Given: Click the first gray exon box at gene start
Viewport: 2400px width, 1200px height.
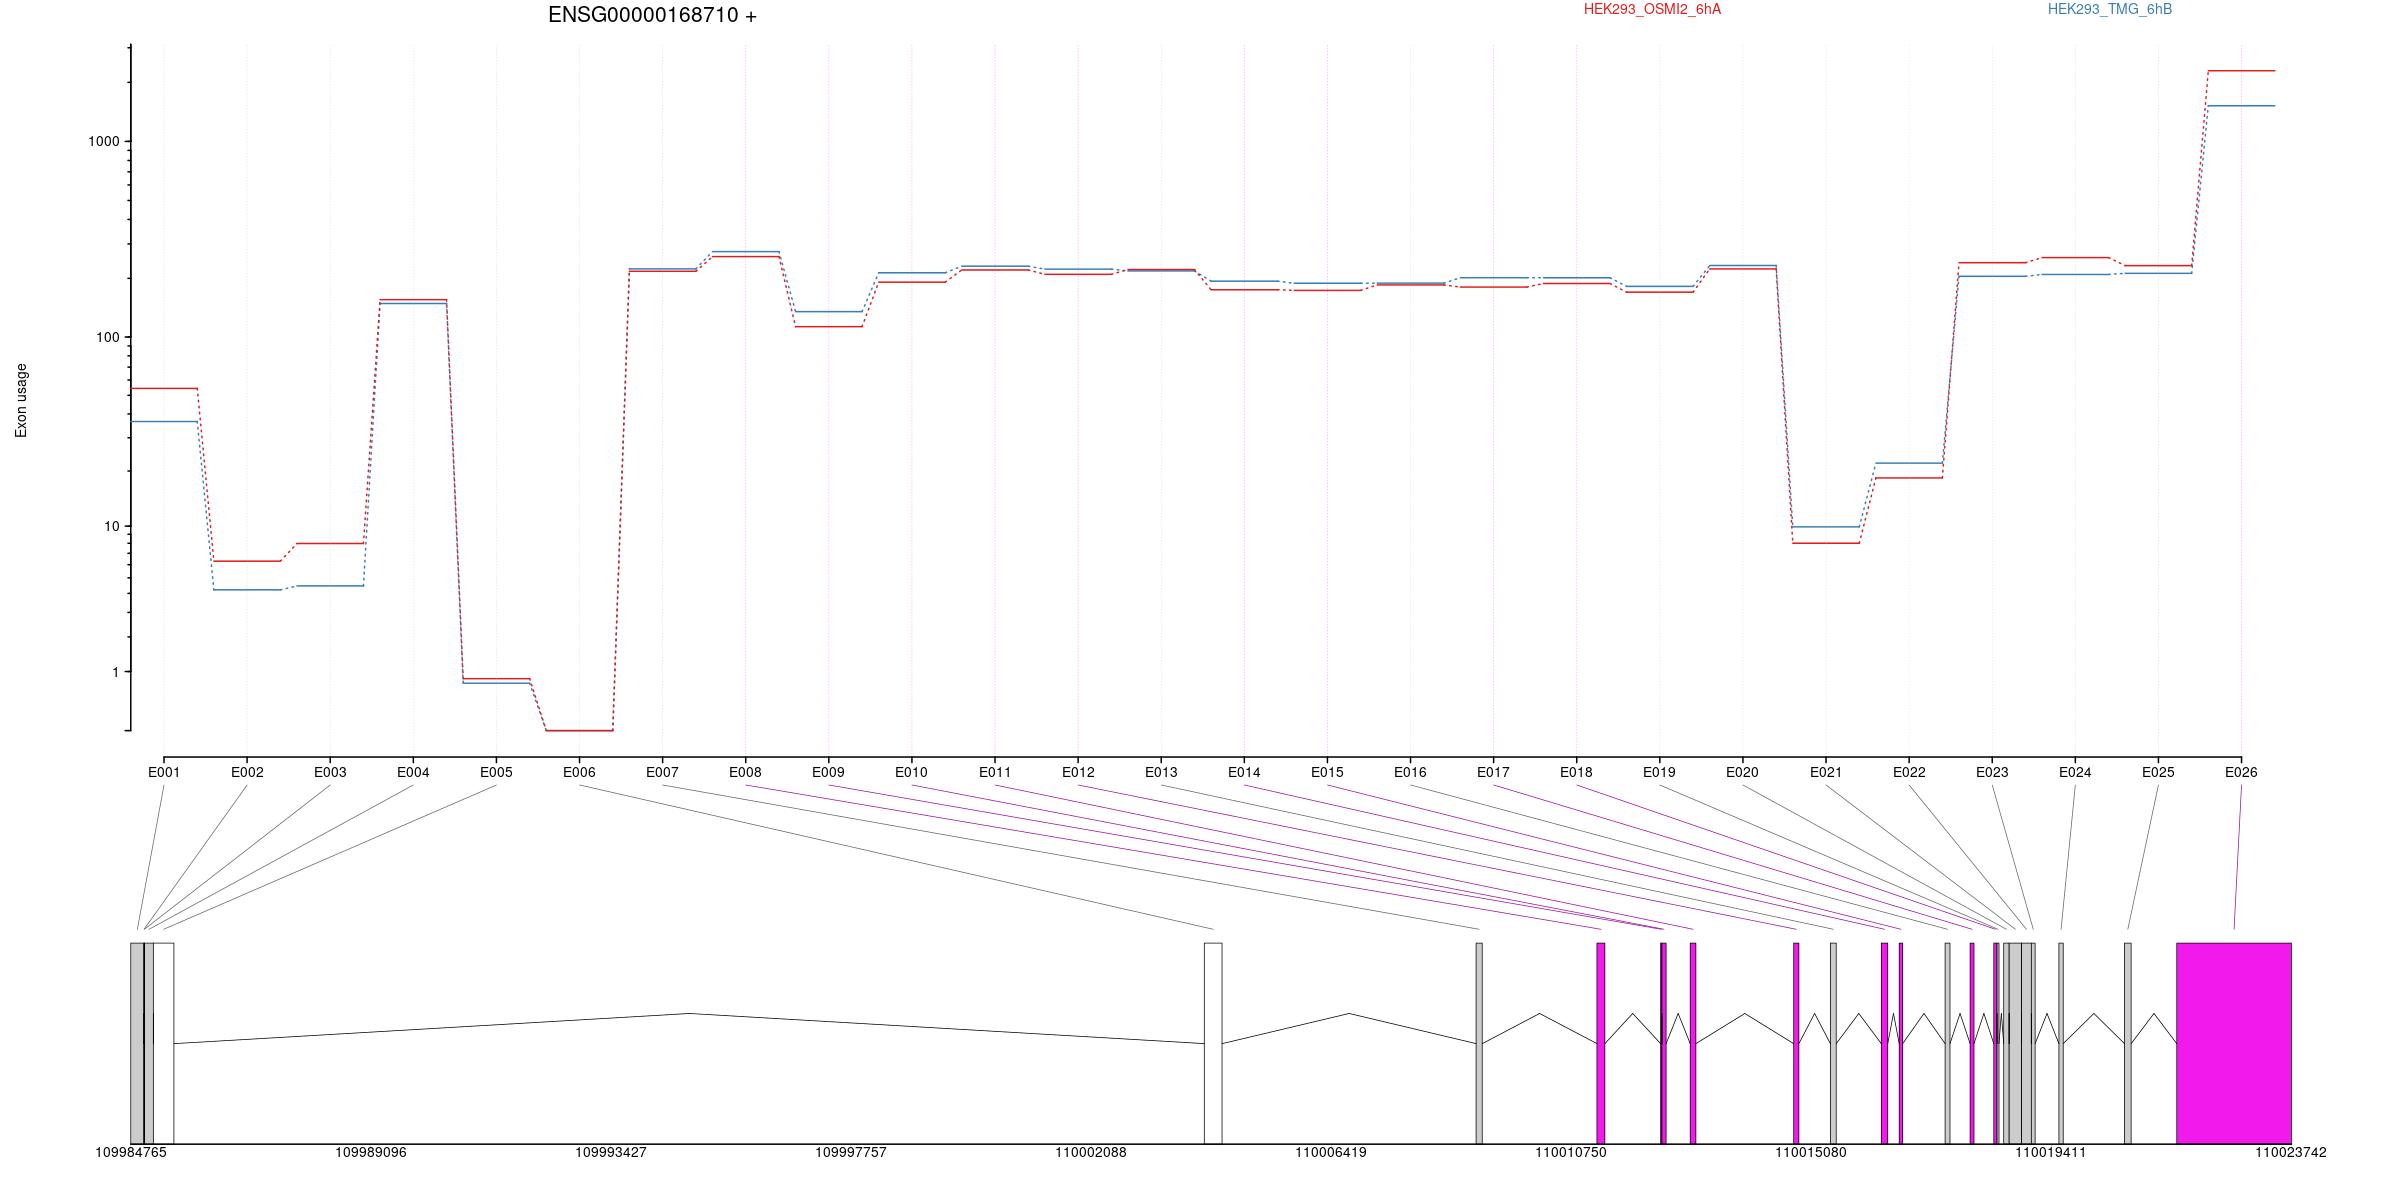Looking at the screenshot, I should tap(137, 1043).
